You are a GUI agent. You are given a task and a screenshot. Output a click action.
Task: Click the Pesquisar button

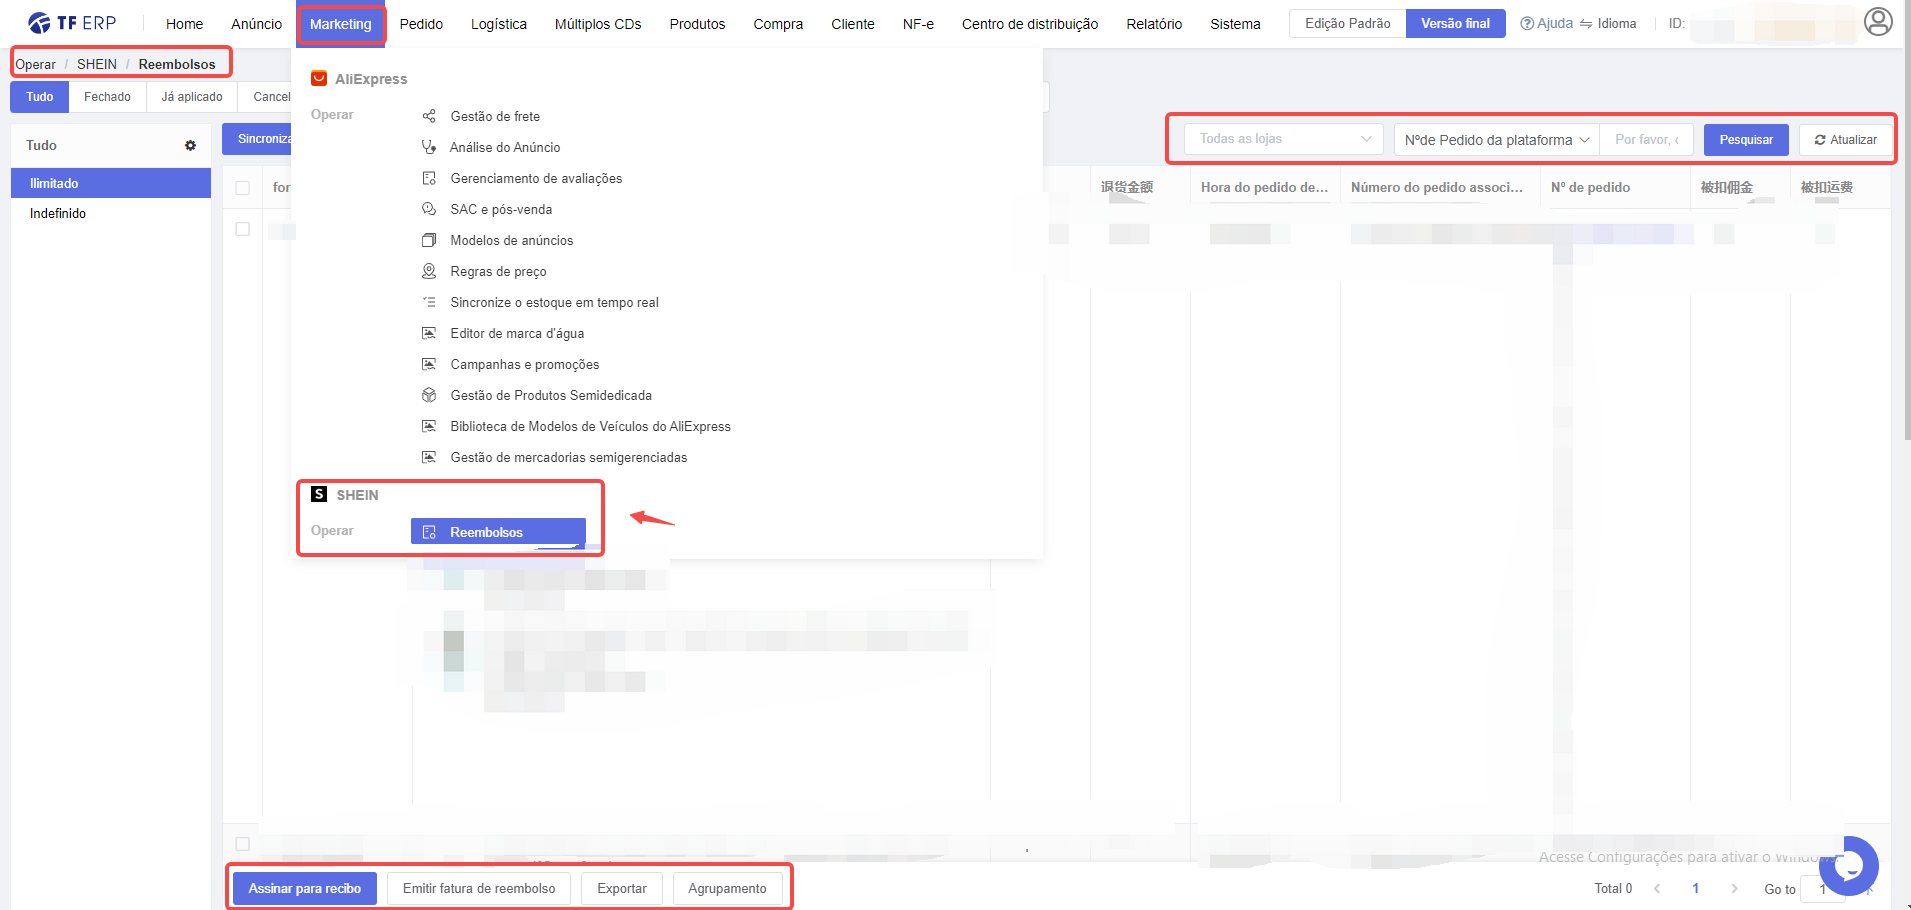(x=1746, y=140)
